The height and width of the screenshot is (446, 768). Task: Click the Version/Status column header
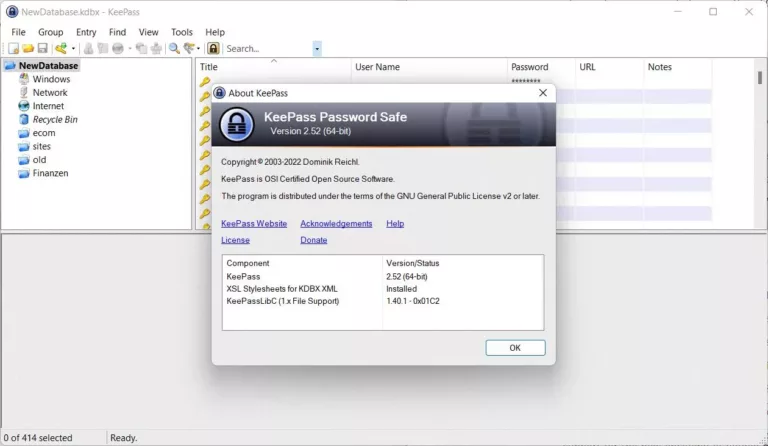(463, 263)
